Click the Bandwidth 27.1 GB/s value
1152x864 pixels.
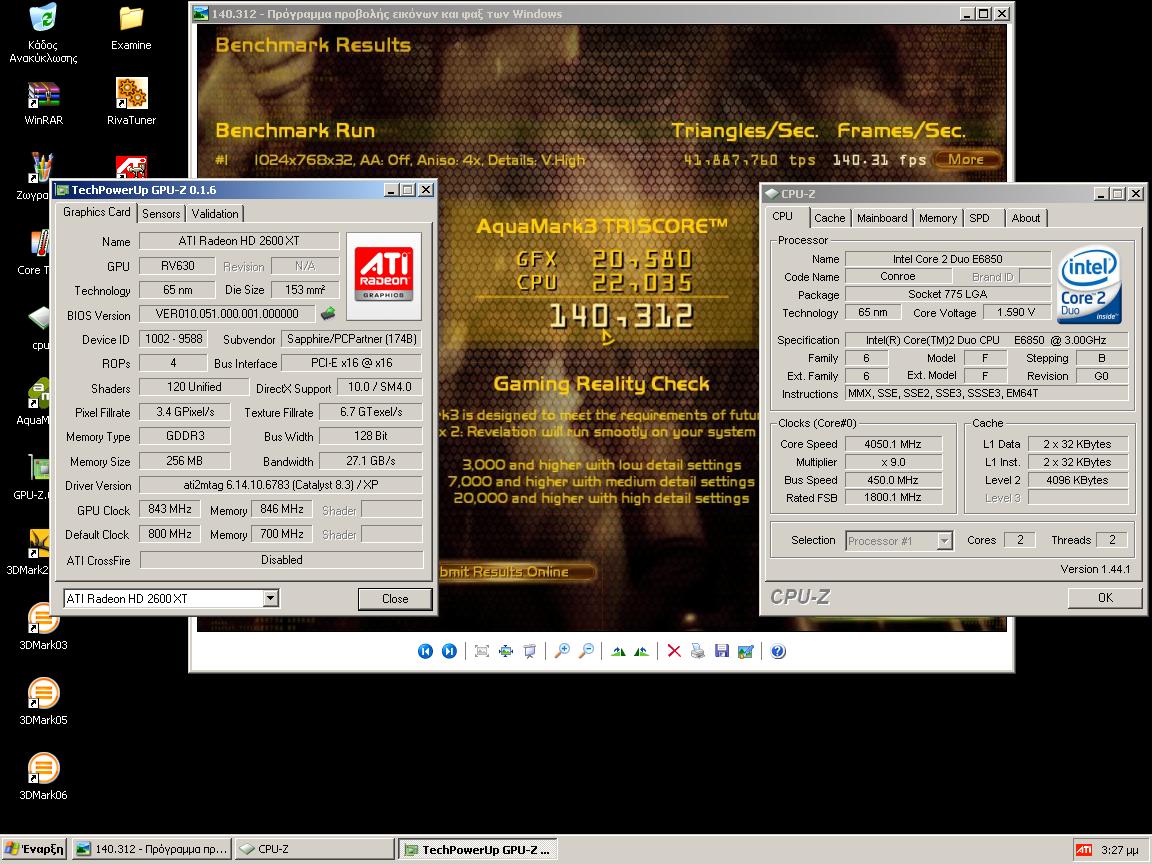[371, 461]
